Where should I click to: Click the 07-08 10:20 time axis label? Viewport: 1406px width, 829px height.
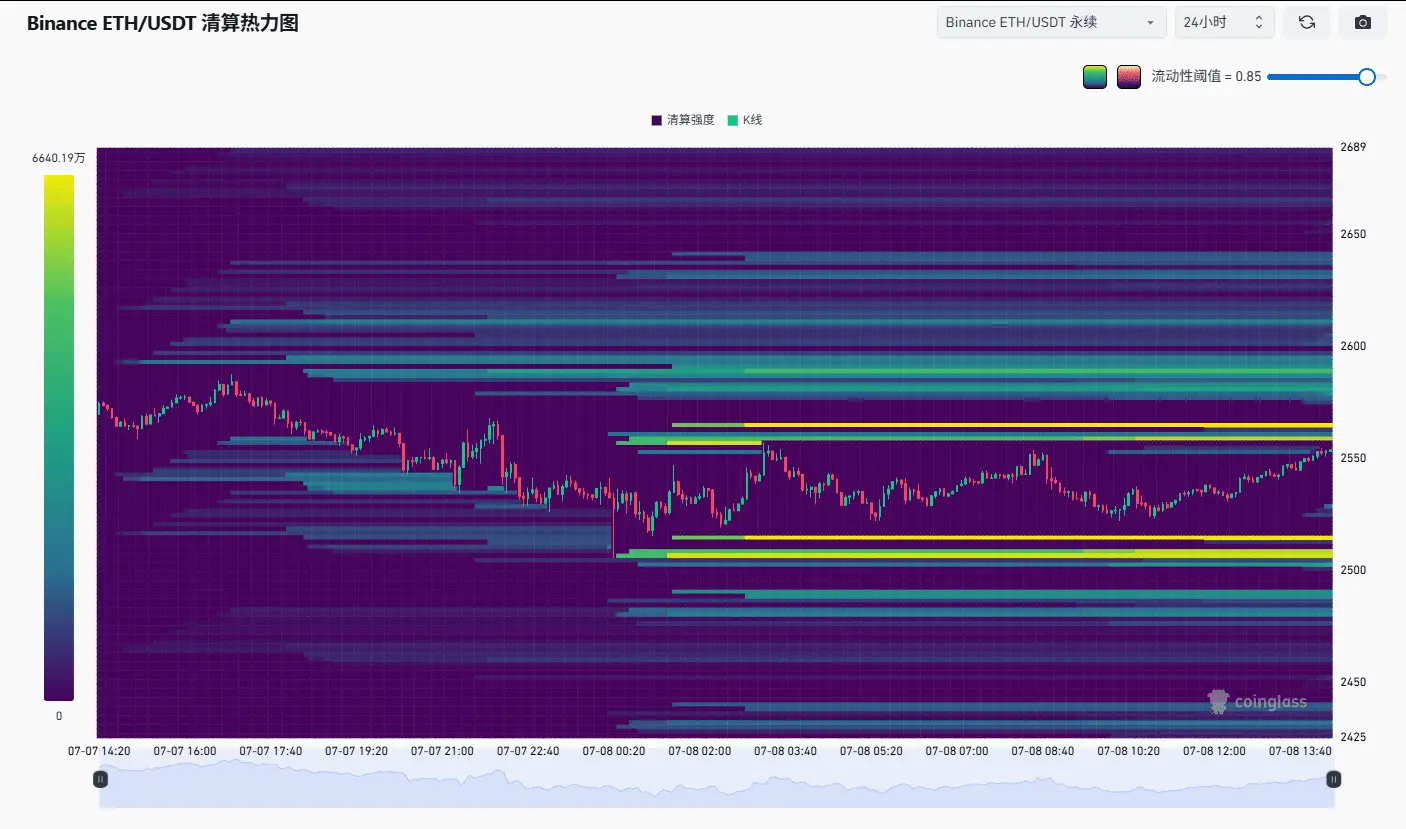pyautogui.click(x=1129, y=750)
